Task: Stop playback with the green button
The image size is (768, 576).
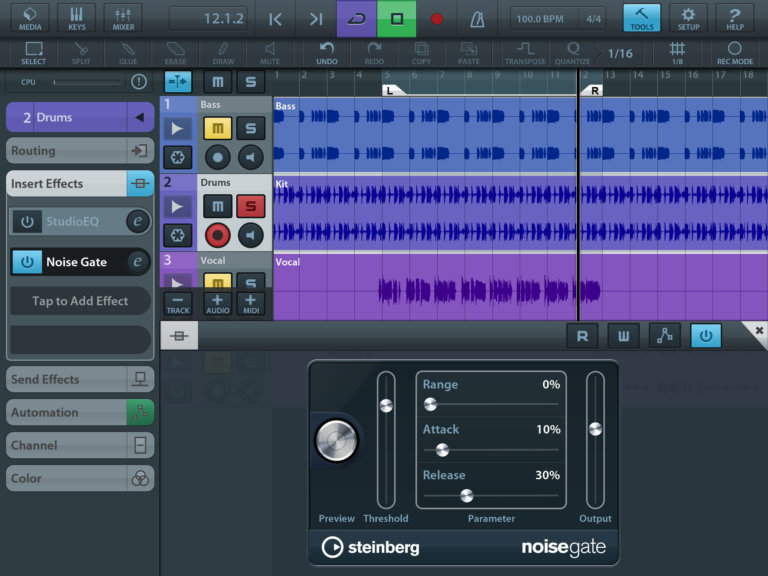Action: click(x=397, y=19)
